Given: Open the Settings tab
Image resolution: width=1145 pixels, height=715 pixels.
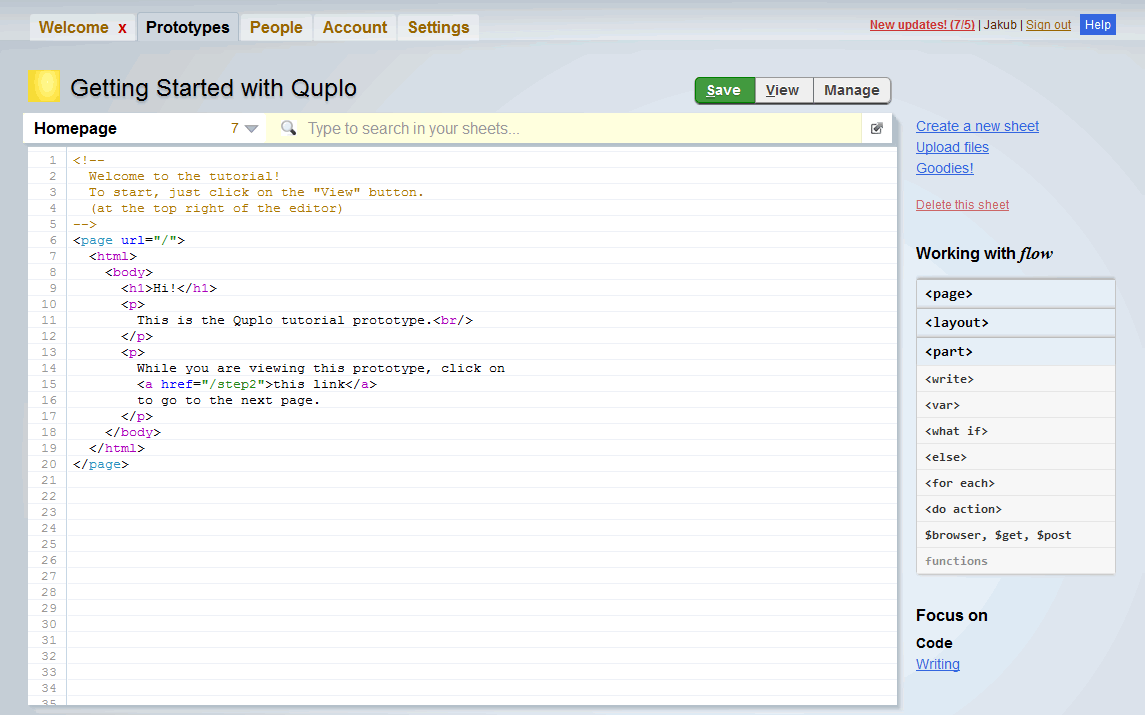Looking at the screenshot, I should click(438, 28).
